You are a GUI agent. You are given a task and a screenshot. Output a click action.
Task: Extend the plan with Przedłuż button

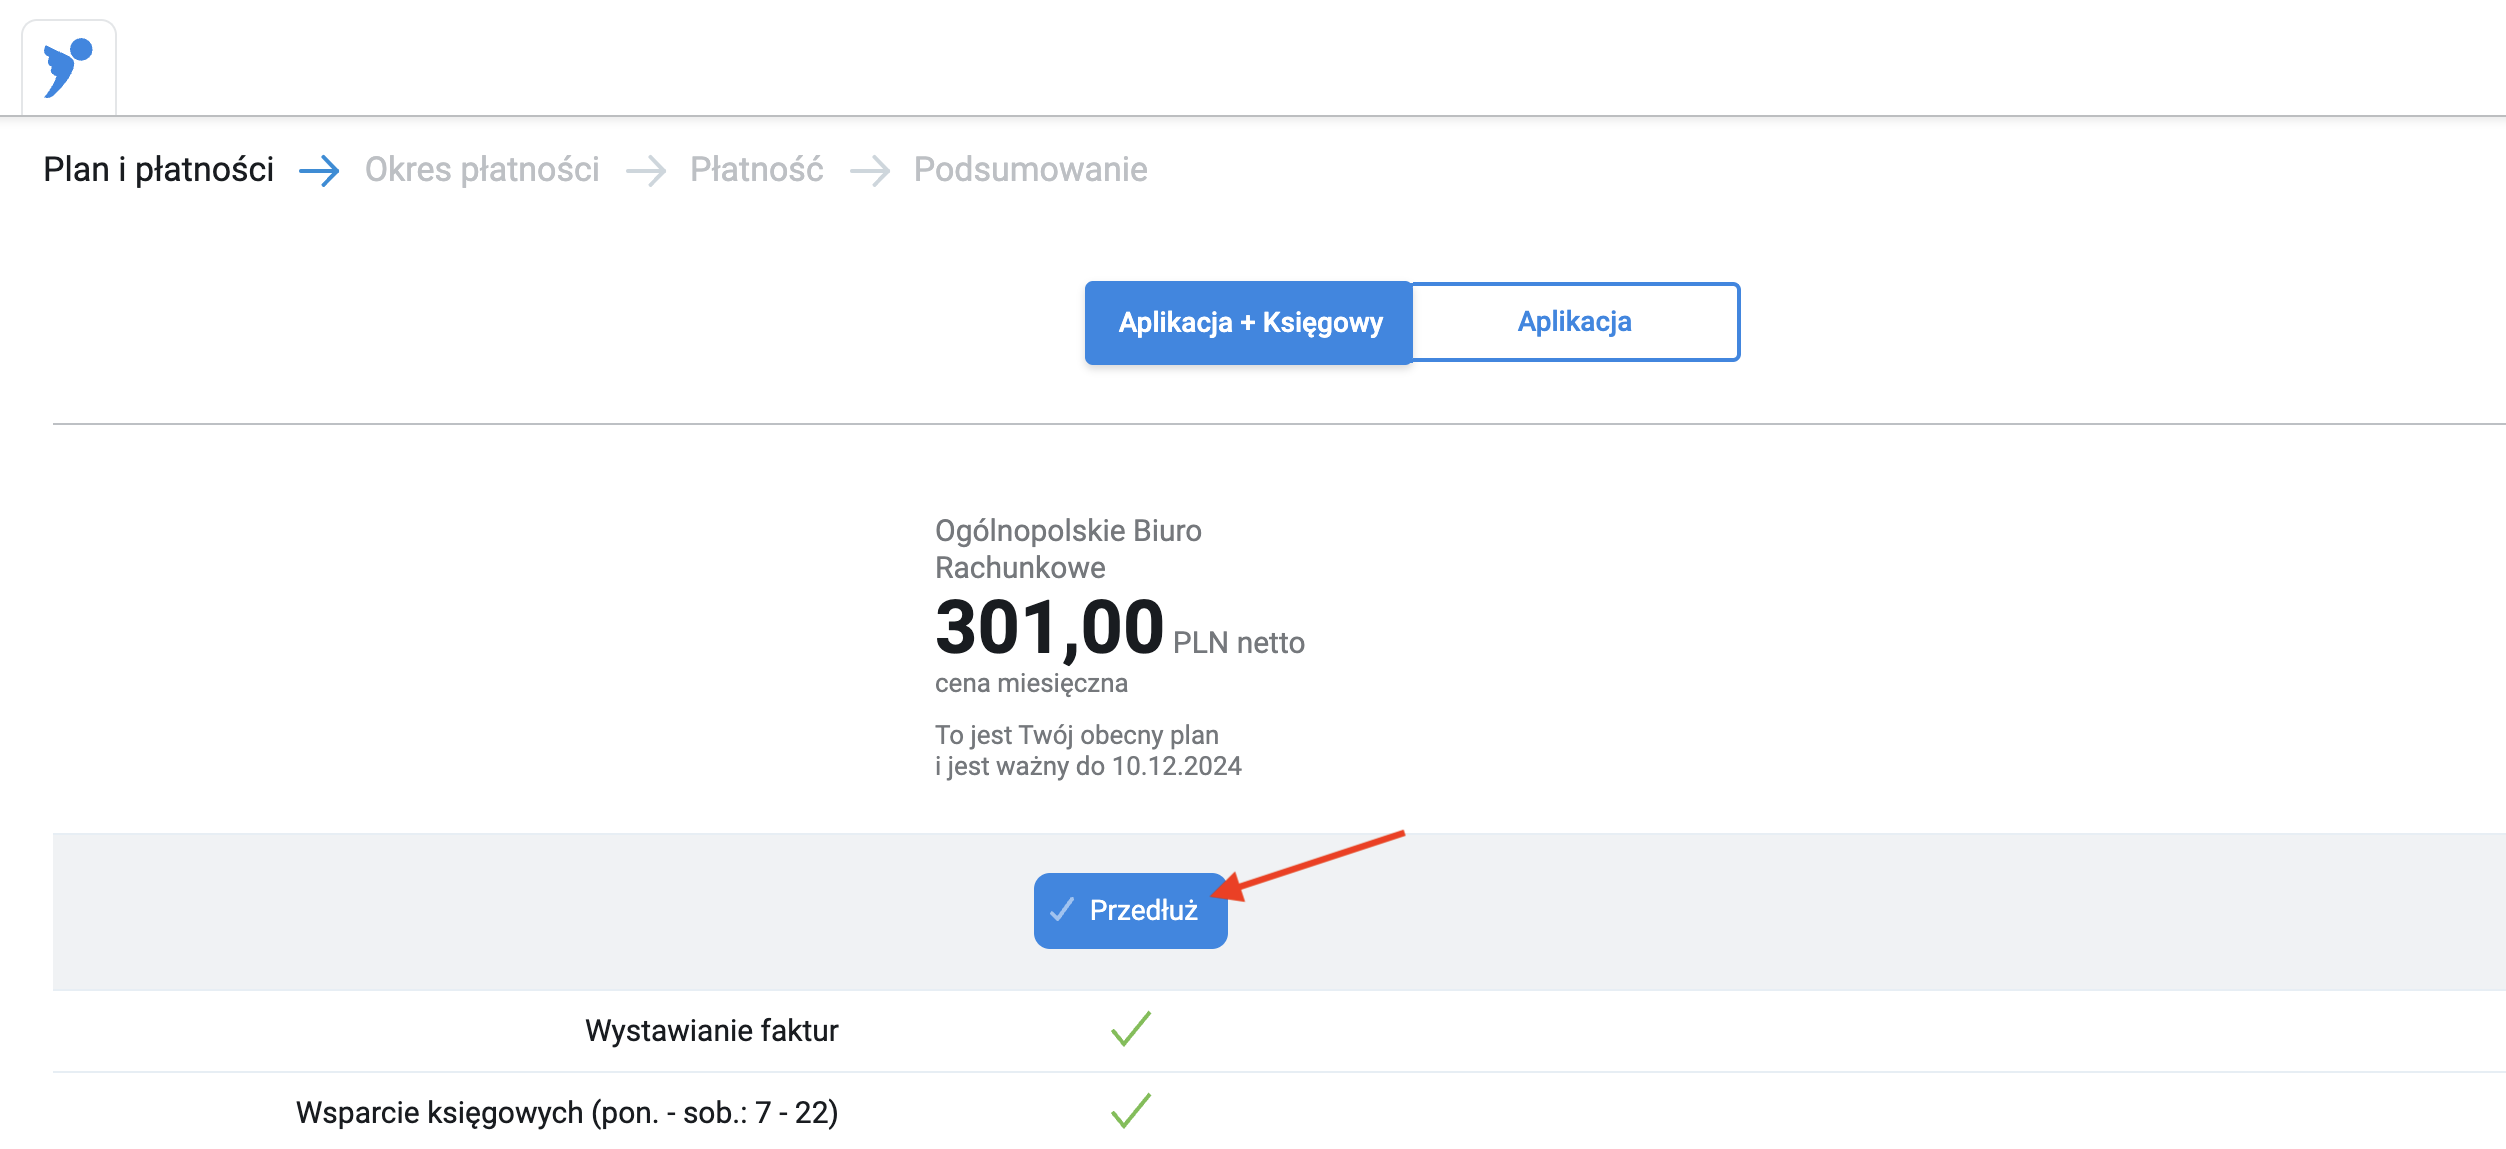tap(1131, 911)
